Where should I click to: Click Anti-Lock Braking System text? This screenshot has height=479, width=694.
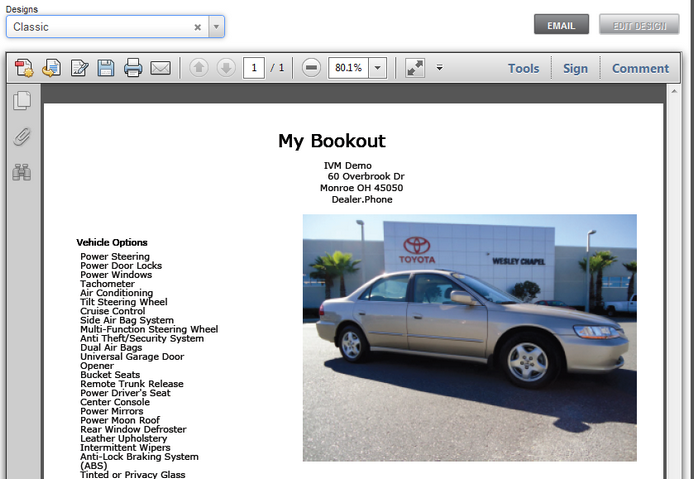[139, 457]
